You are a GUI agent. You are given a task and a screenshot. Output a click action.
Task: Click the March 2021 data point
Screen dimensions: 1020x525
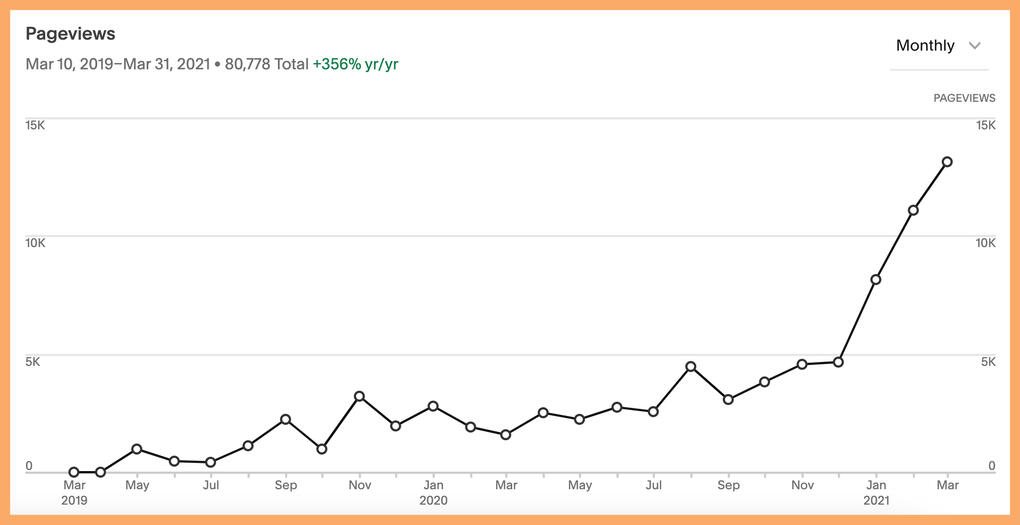click(x=947, y=162)
